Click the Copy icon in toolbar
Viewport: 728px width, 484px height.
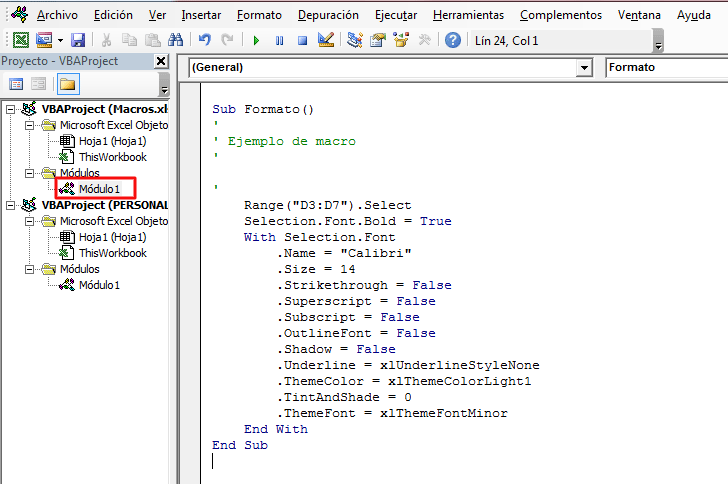click(x=129, y=40)
